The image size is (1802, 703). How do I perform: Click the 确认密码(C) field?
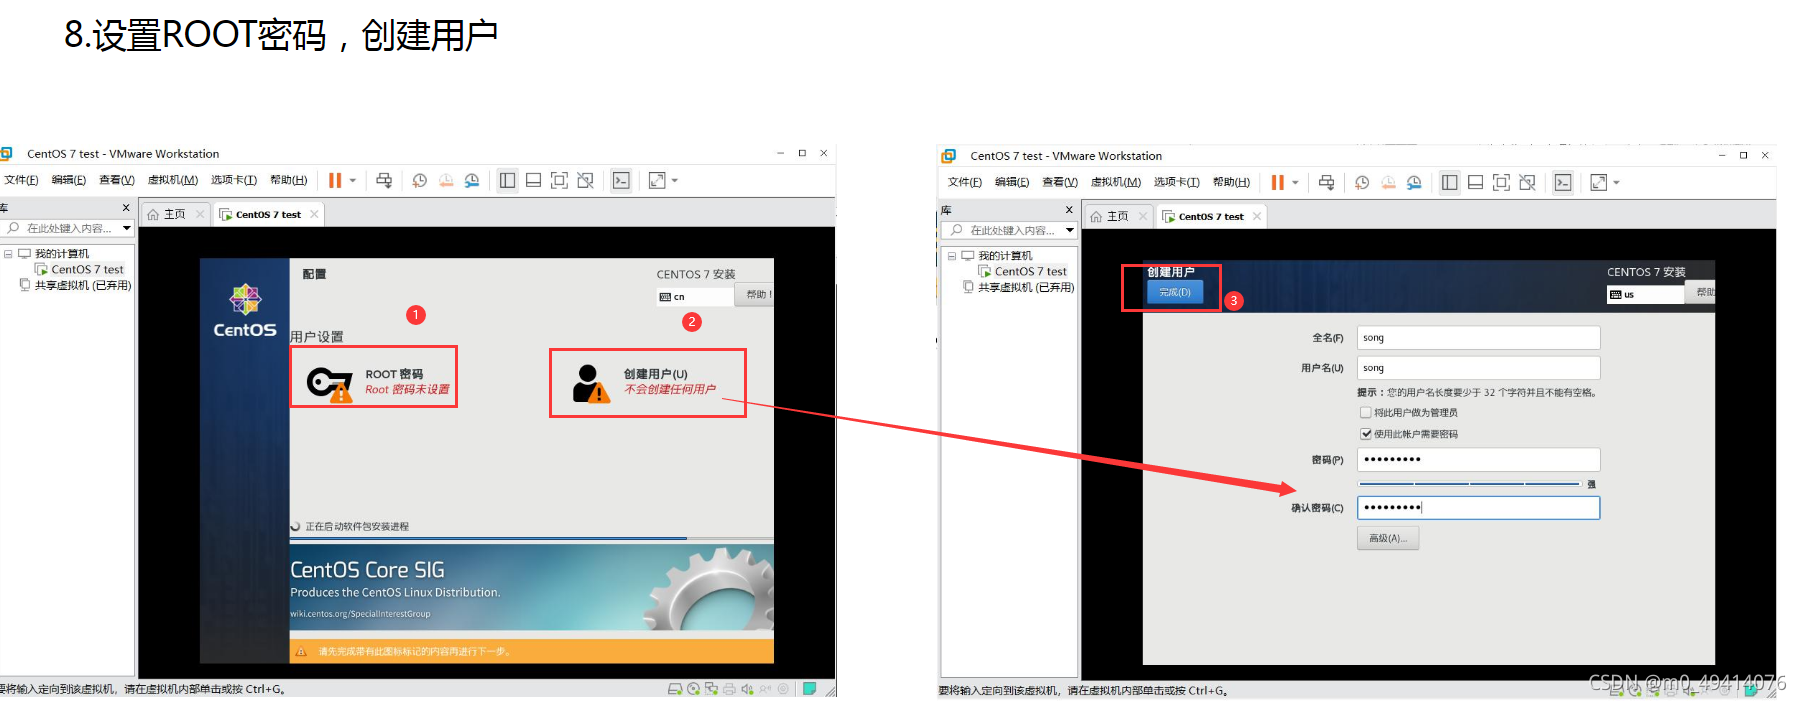(x=1478, y=508)
